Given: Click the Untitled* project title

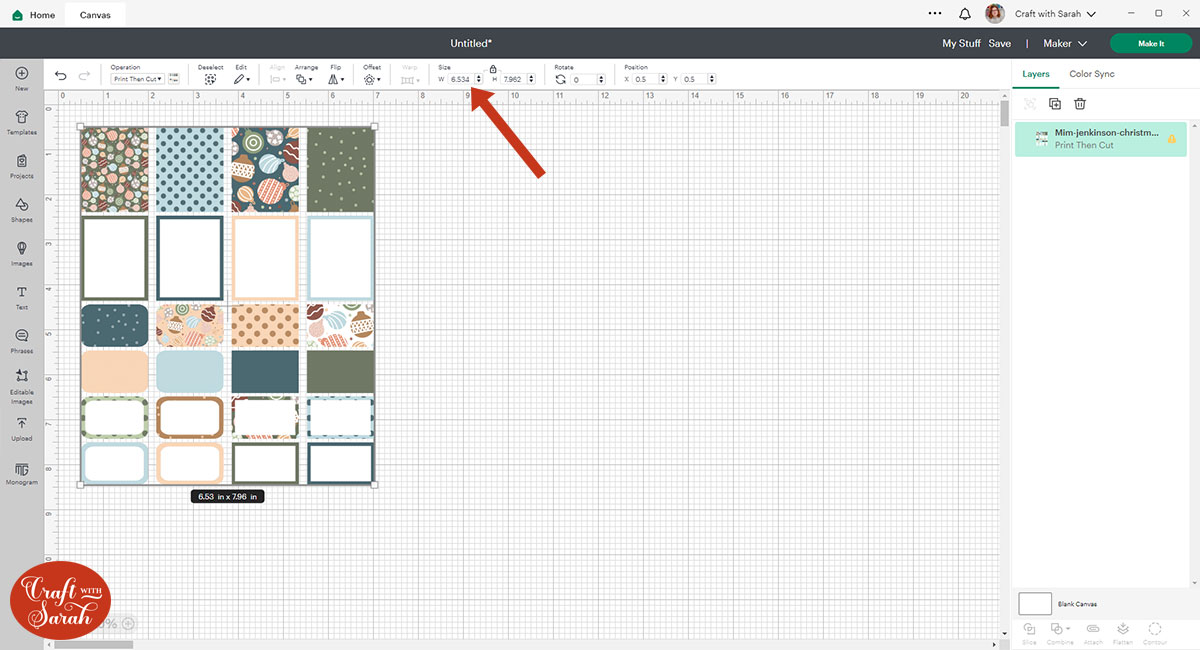Looking at the screenshot, I should 471,44.
